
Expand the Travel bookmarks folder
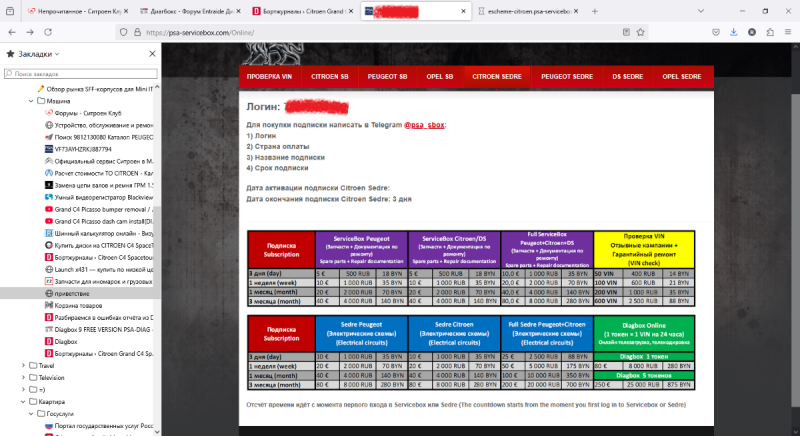[x=24, y=366]
